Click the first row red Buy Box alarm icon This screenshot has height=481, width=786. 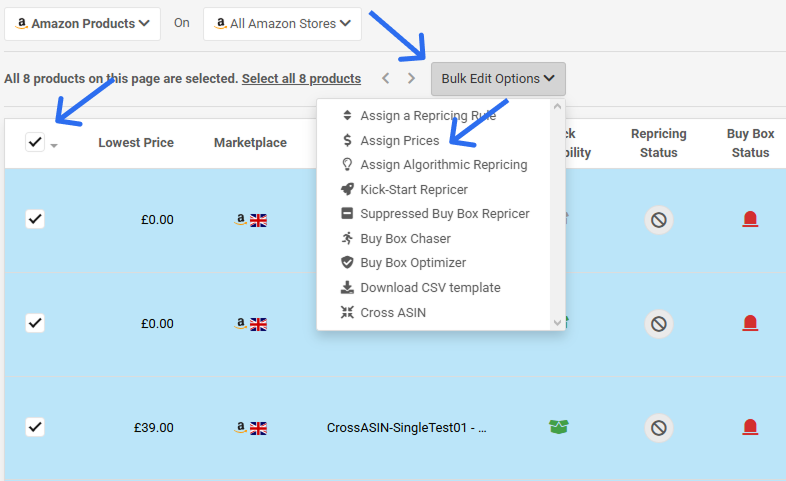point(750,219)
